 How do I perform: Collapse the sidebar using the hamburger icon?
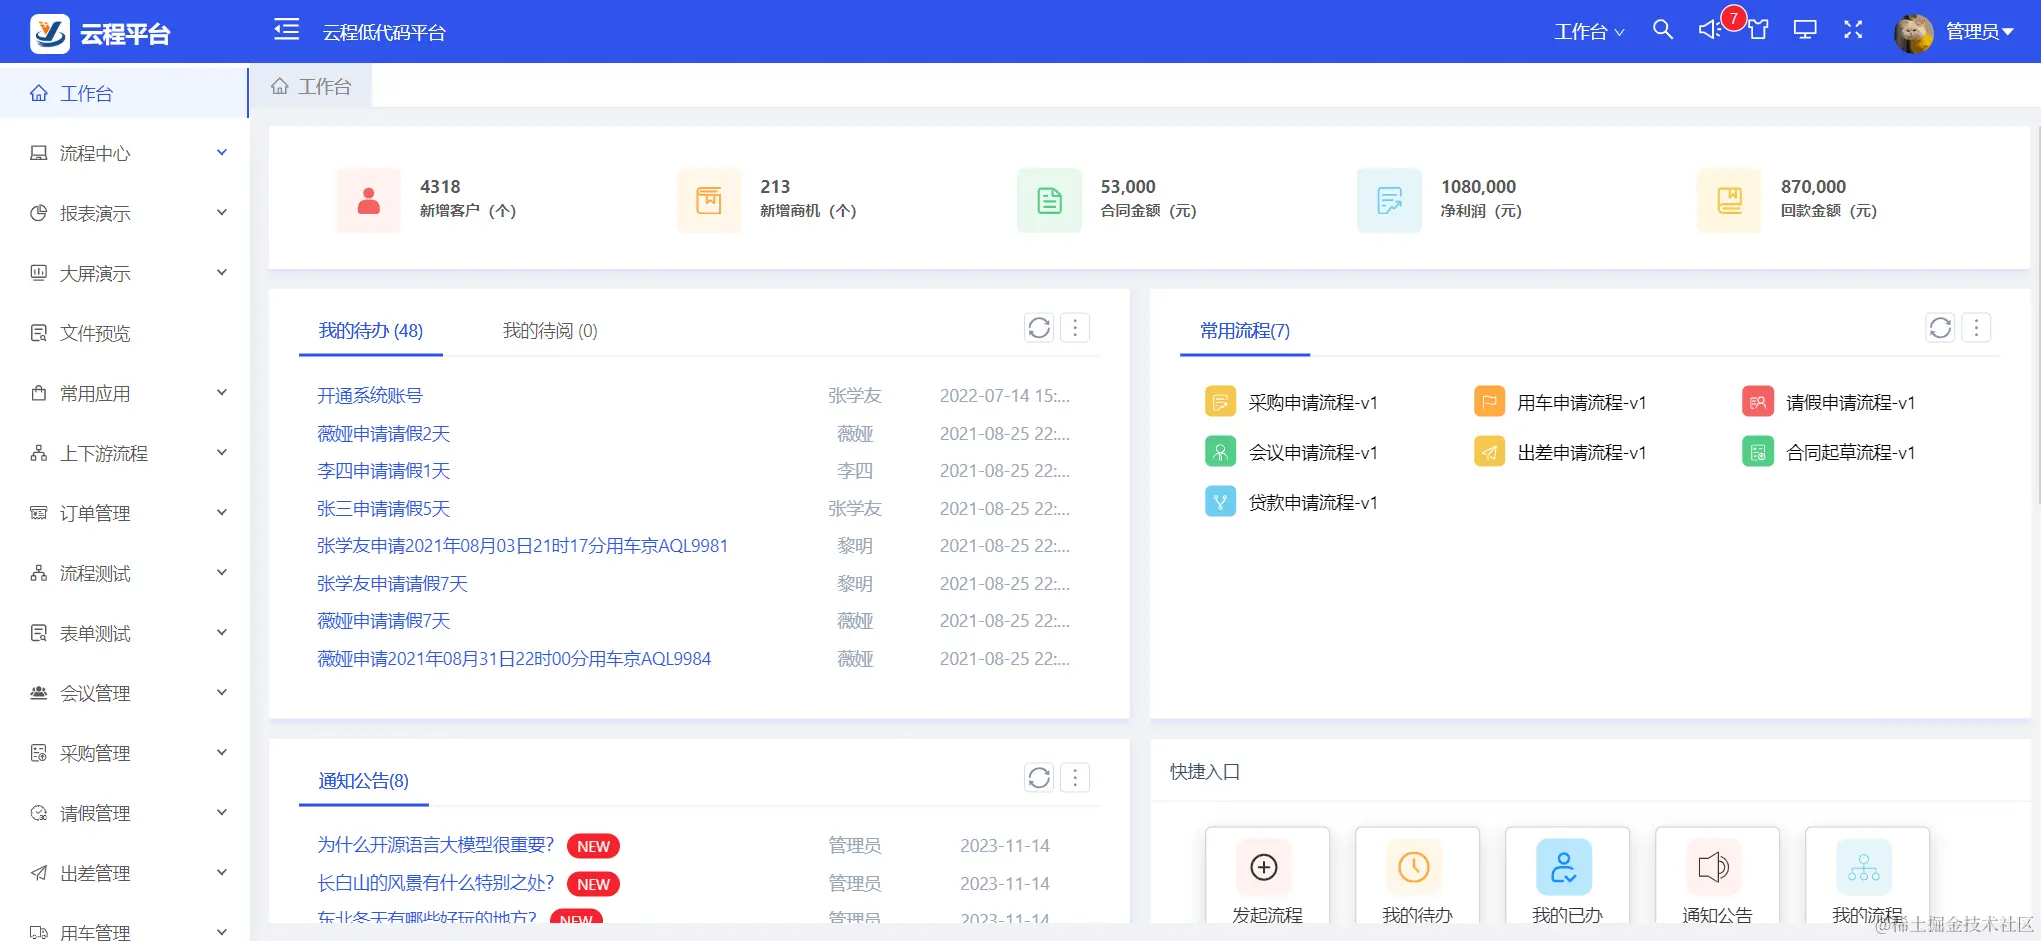[x=286, y=31]
